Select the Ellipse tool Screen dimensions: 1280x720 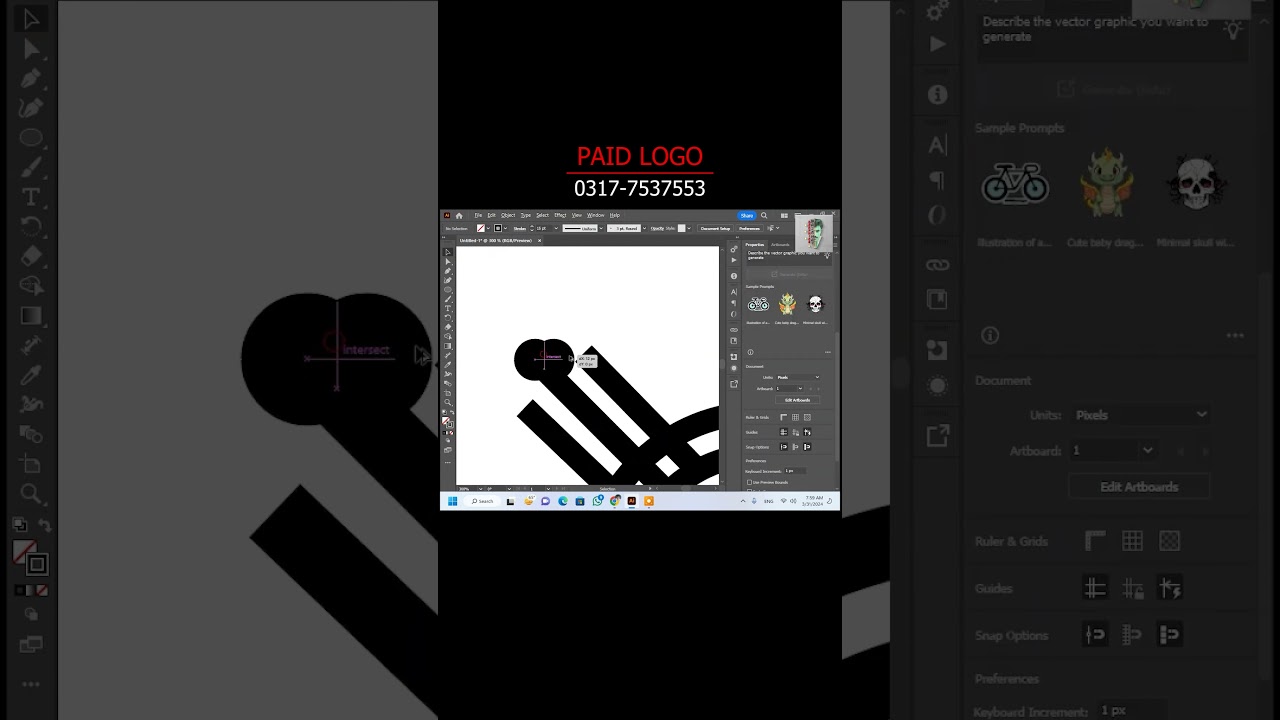coord(448,290)
